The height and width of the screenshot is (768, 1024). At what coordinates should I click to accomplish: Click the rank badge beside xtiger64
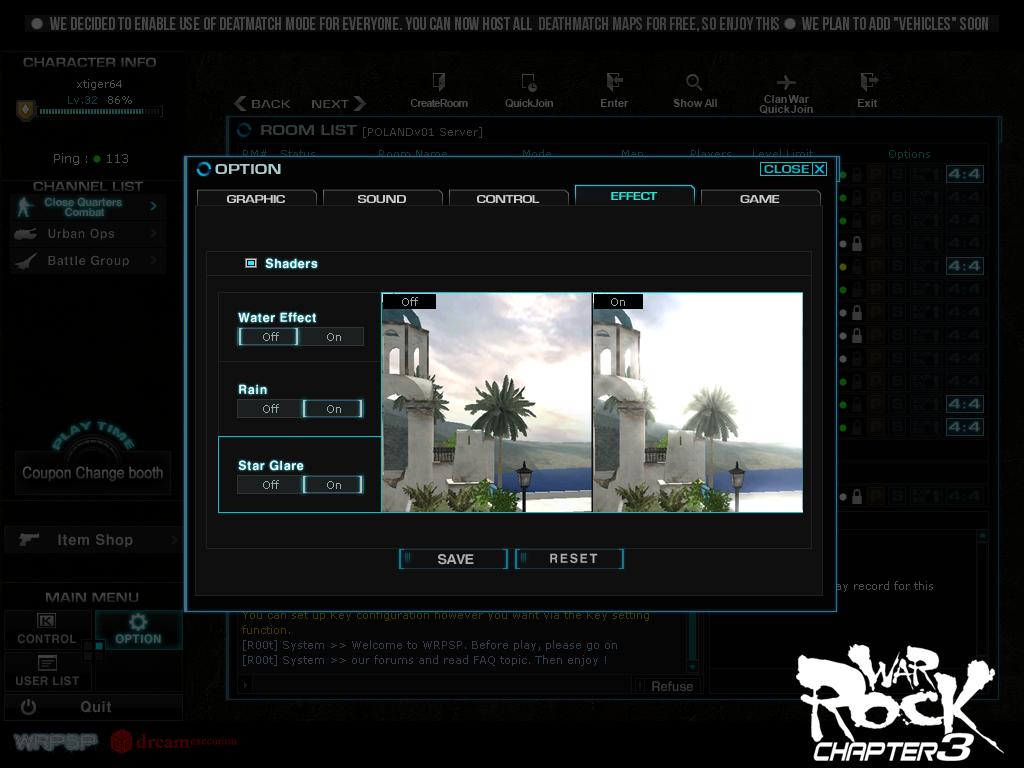coord(25,110)
